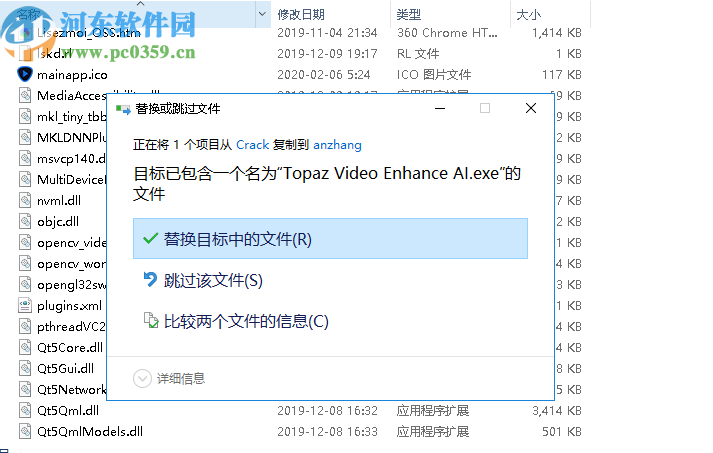Select Qt5Network file icon

[x=25, y=389]
